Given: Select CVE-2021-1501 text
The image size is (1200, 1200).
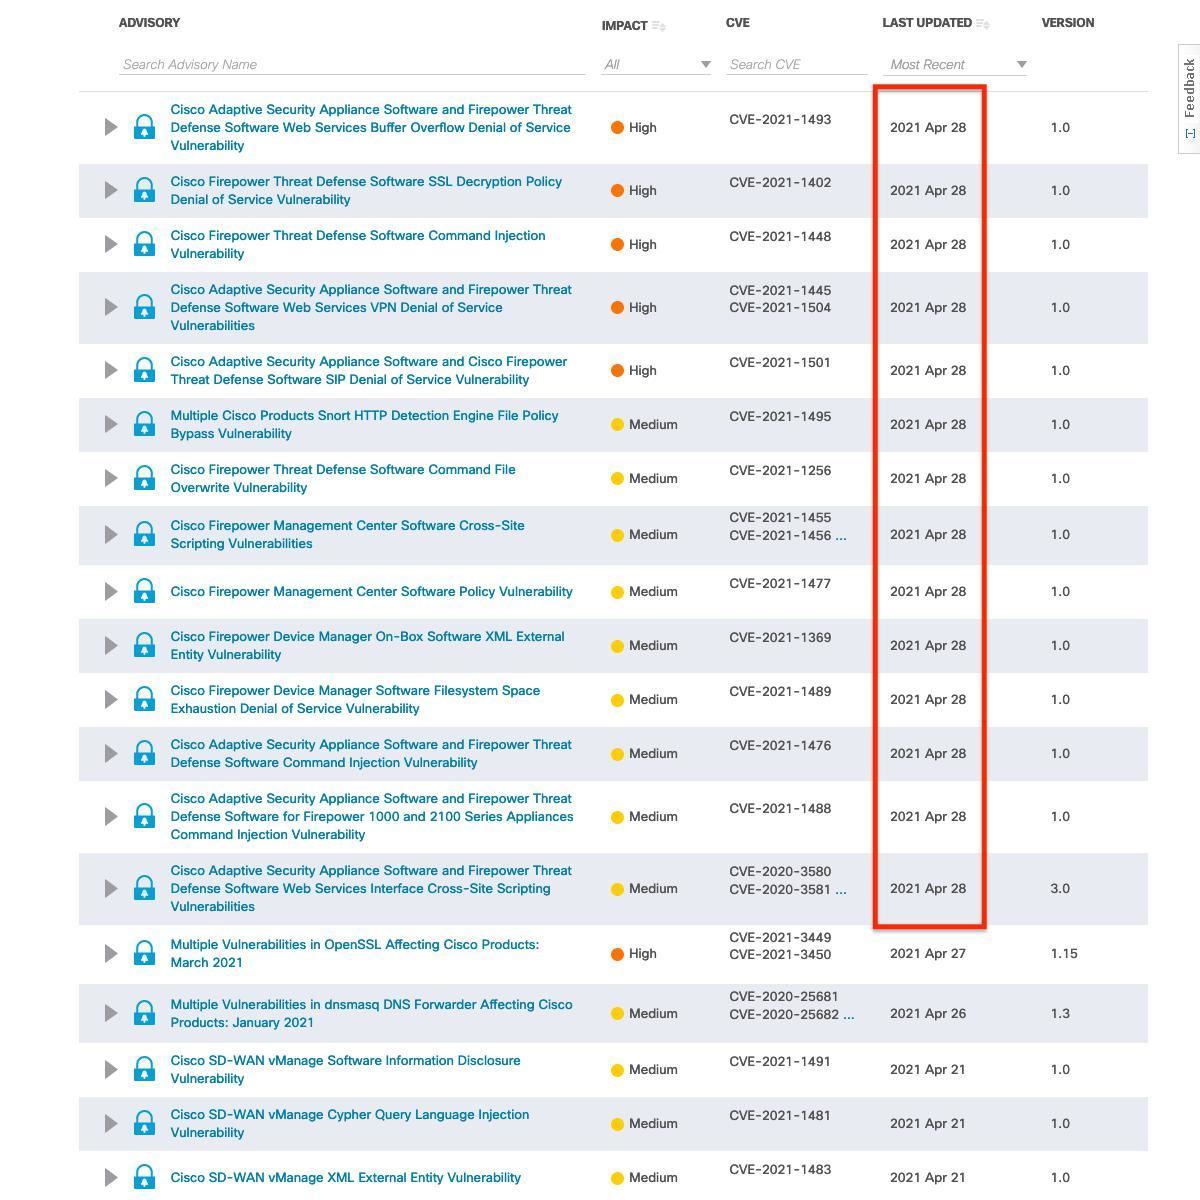Looking at the screenshot, I should (780, 362).
